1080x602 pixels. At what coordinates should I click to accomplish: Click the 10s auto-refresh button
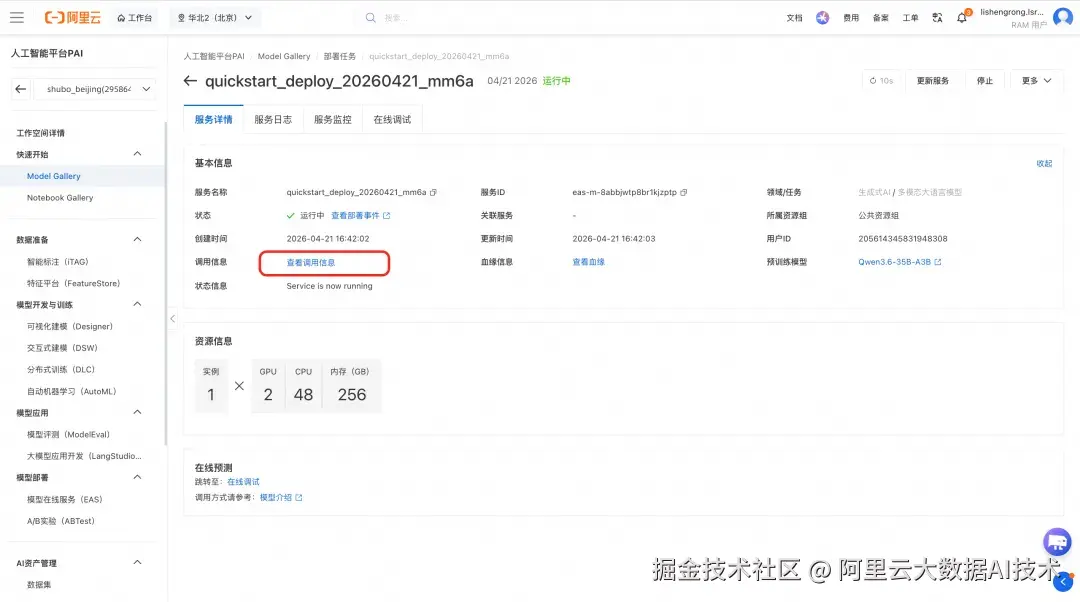(x=881, y=81)
